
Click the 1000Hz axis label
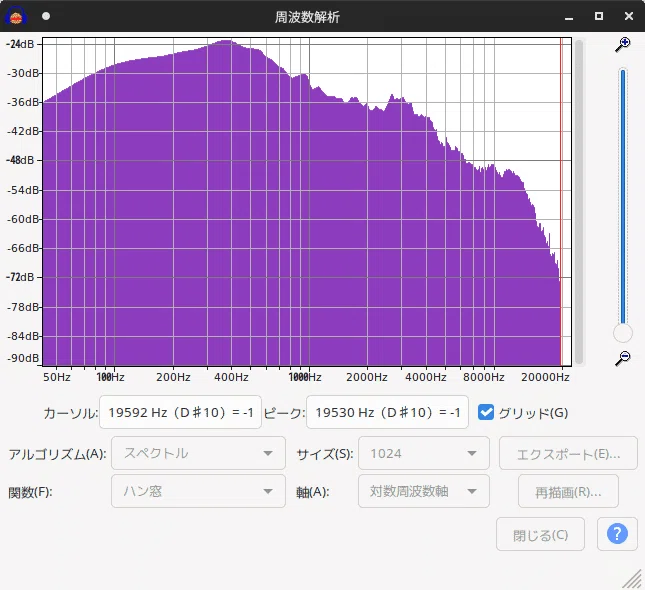coord(305,377)
